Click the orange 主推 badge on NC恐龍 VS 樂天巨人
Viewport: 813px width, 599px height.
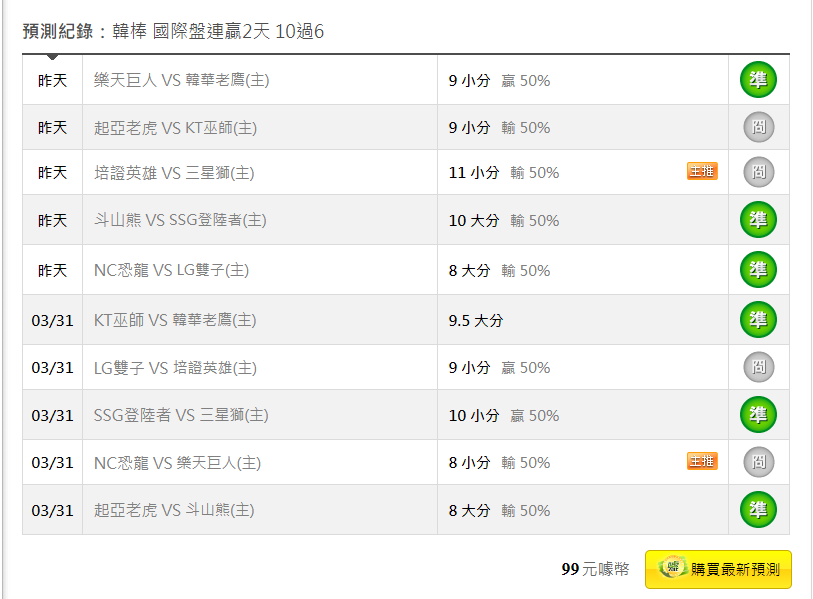pyautogui.click(x=702, y=461)
